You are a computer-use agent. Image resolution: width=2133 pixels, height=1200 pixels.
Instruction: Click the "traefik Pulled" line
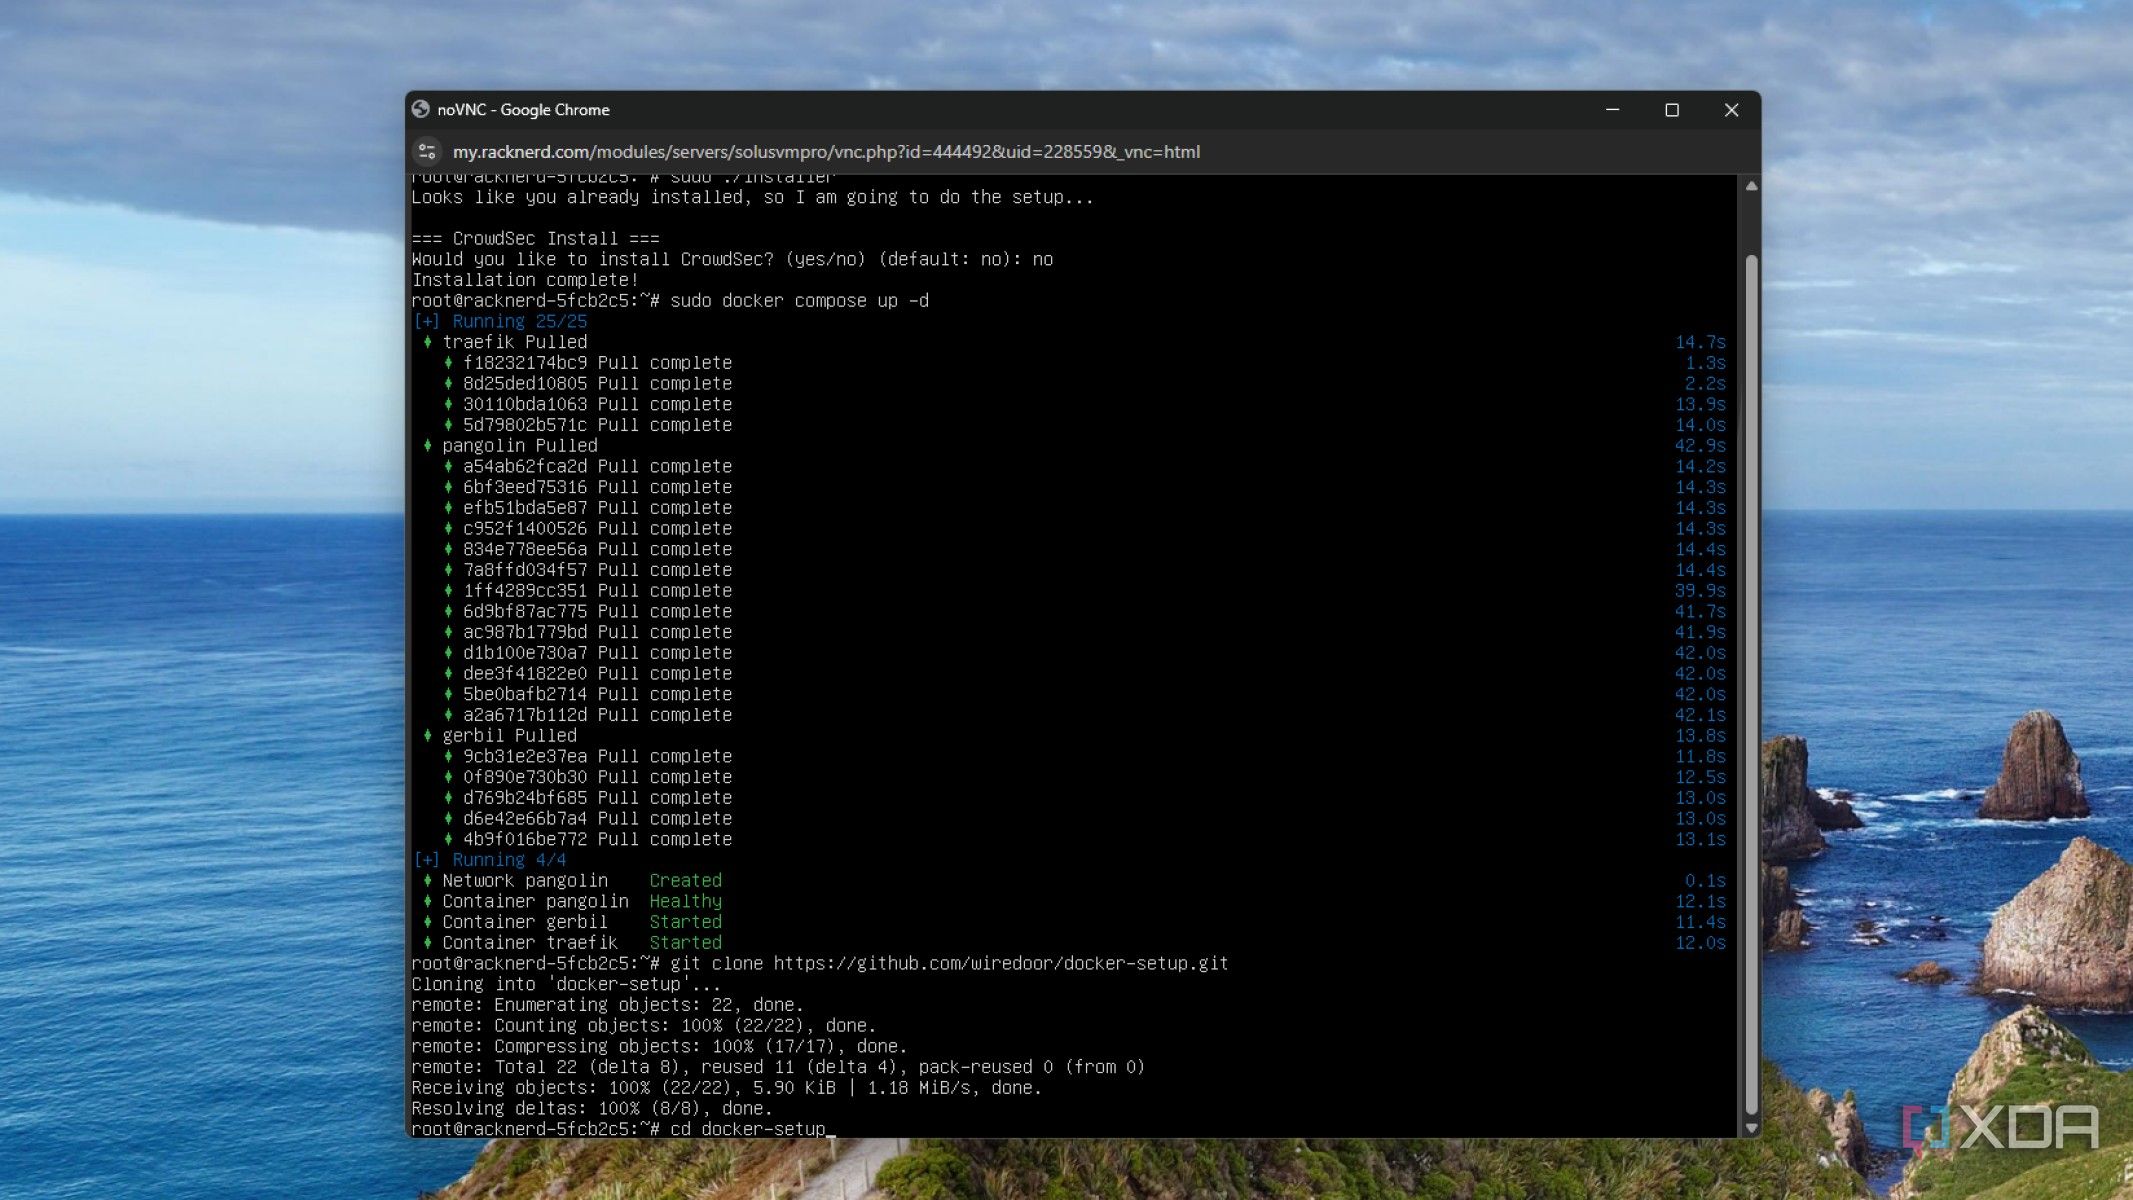(x=515, y=342)
